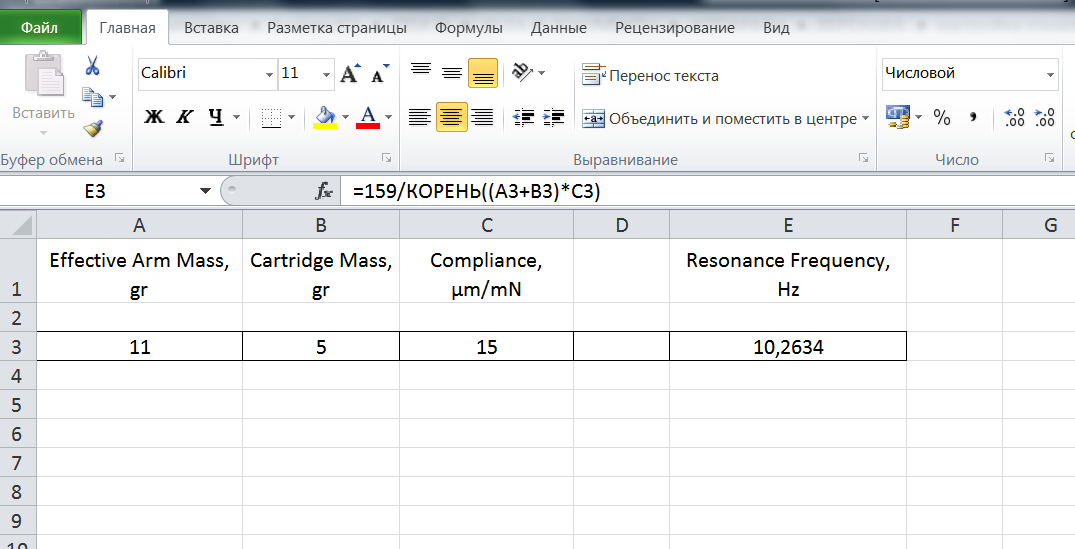Click the Cut scissors icon
This screenshot has width=1075, height=549.
(93, 66)
